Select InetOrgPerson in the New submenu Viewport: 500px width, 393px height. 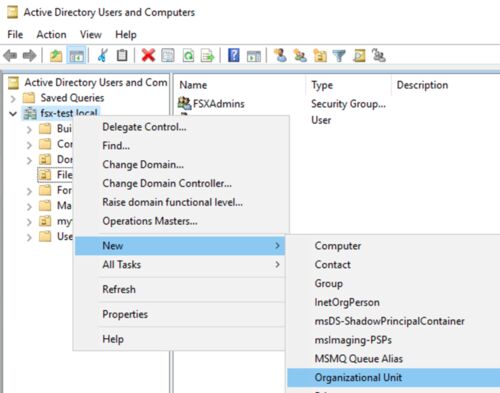click(394, 302)
